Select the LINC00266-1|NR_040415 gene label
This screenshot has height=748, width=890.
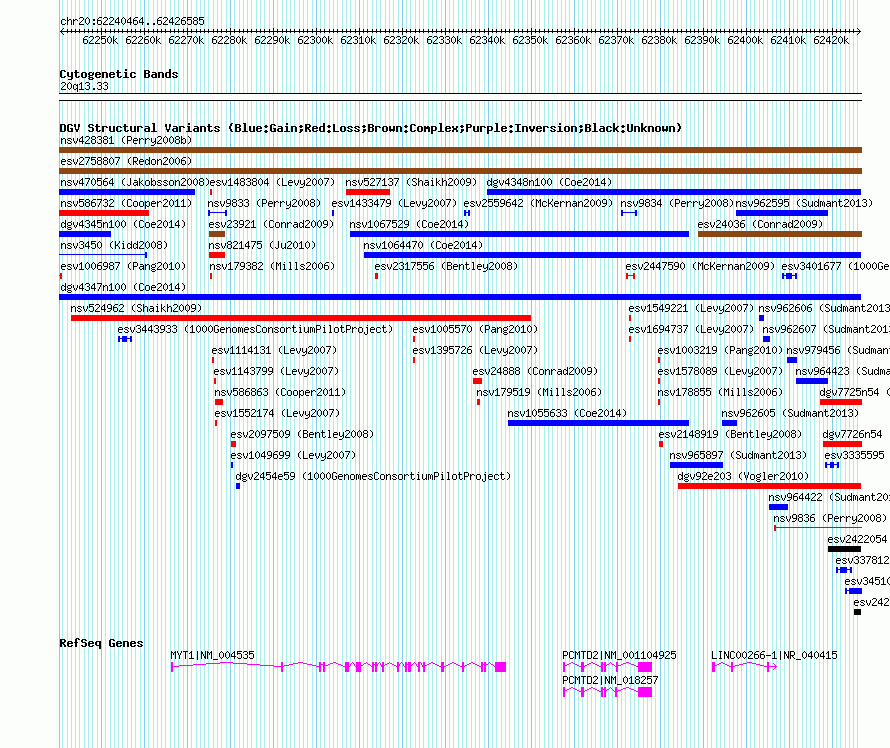(774, 655)
